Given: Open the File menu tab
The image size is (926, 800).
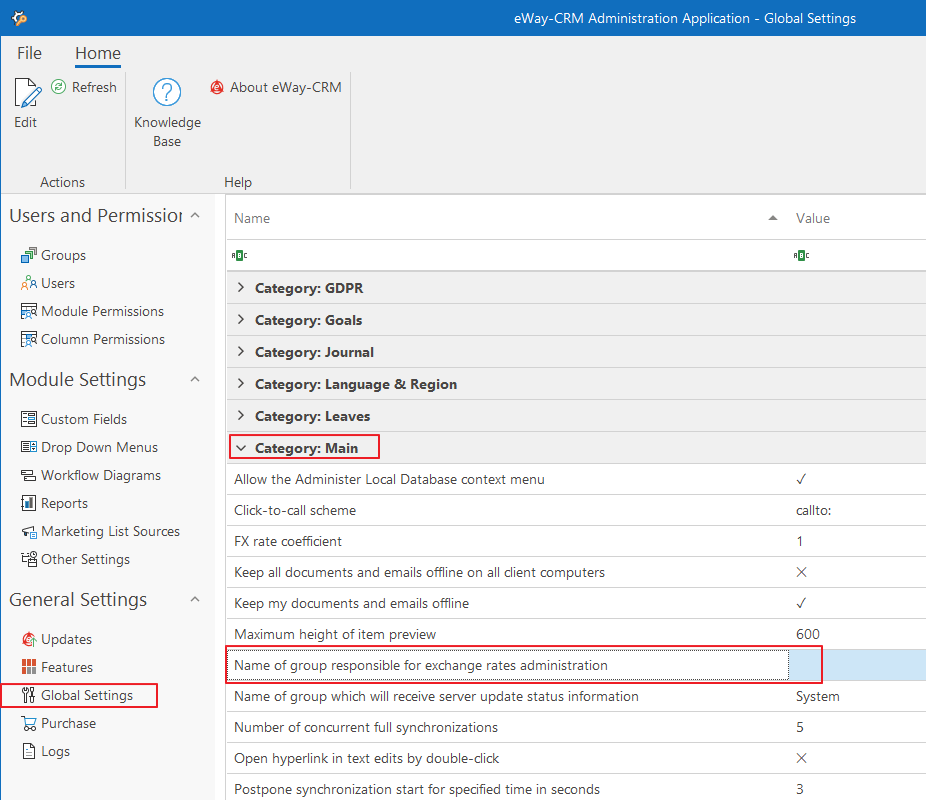Looking at the screenshot, I should tap(29, 53).
